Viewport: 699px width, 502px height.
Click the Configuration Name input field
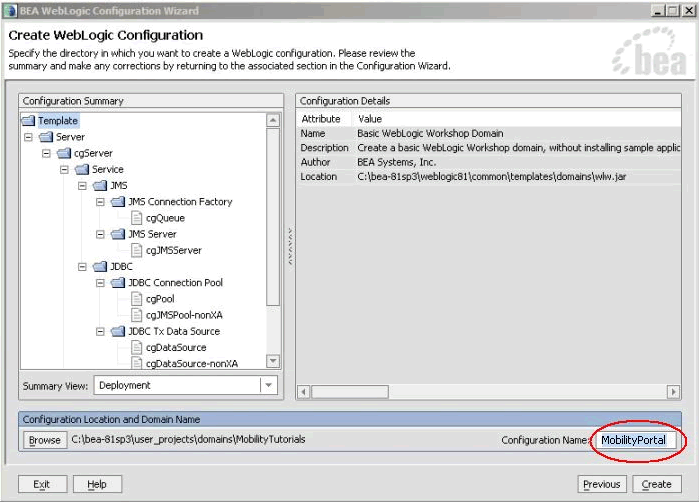(x=635, y=440)
